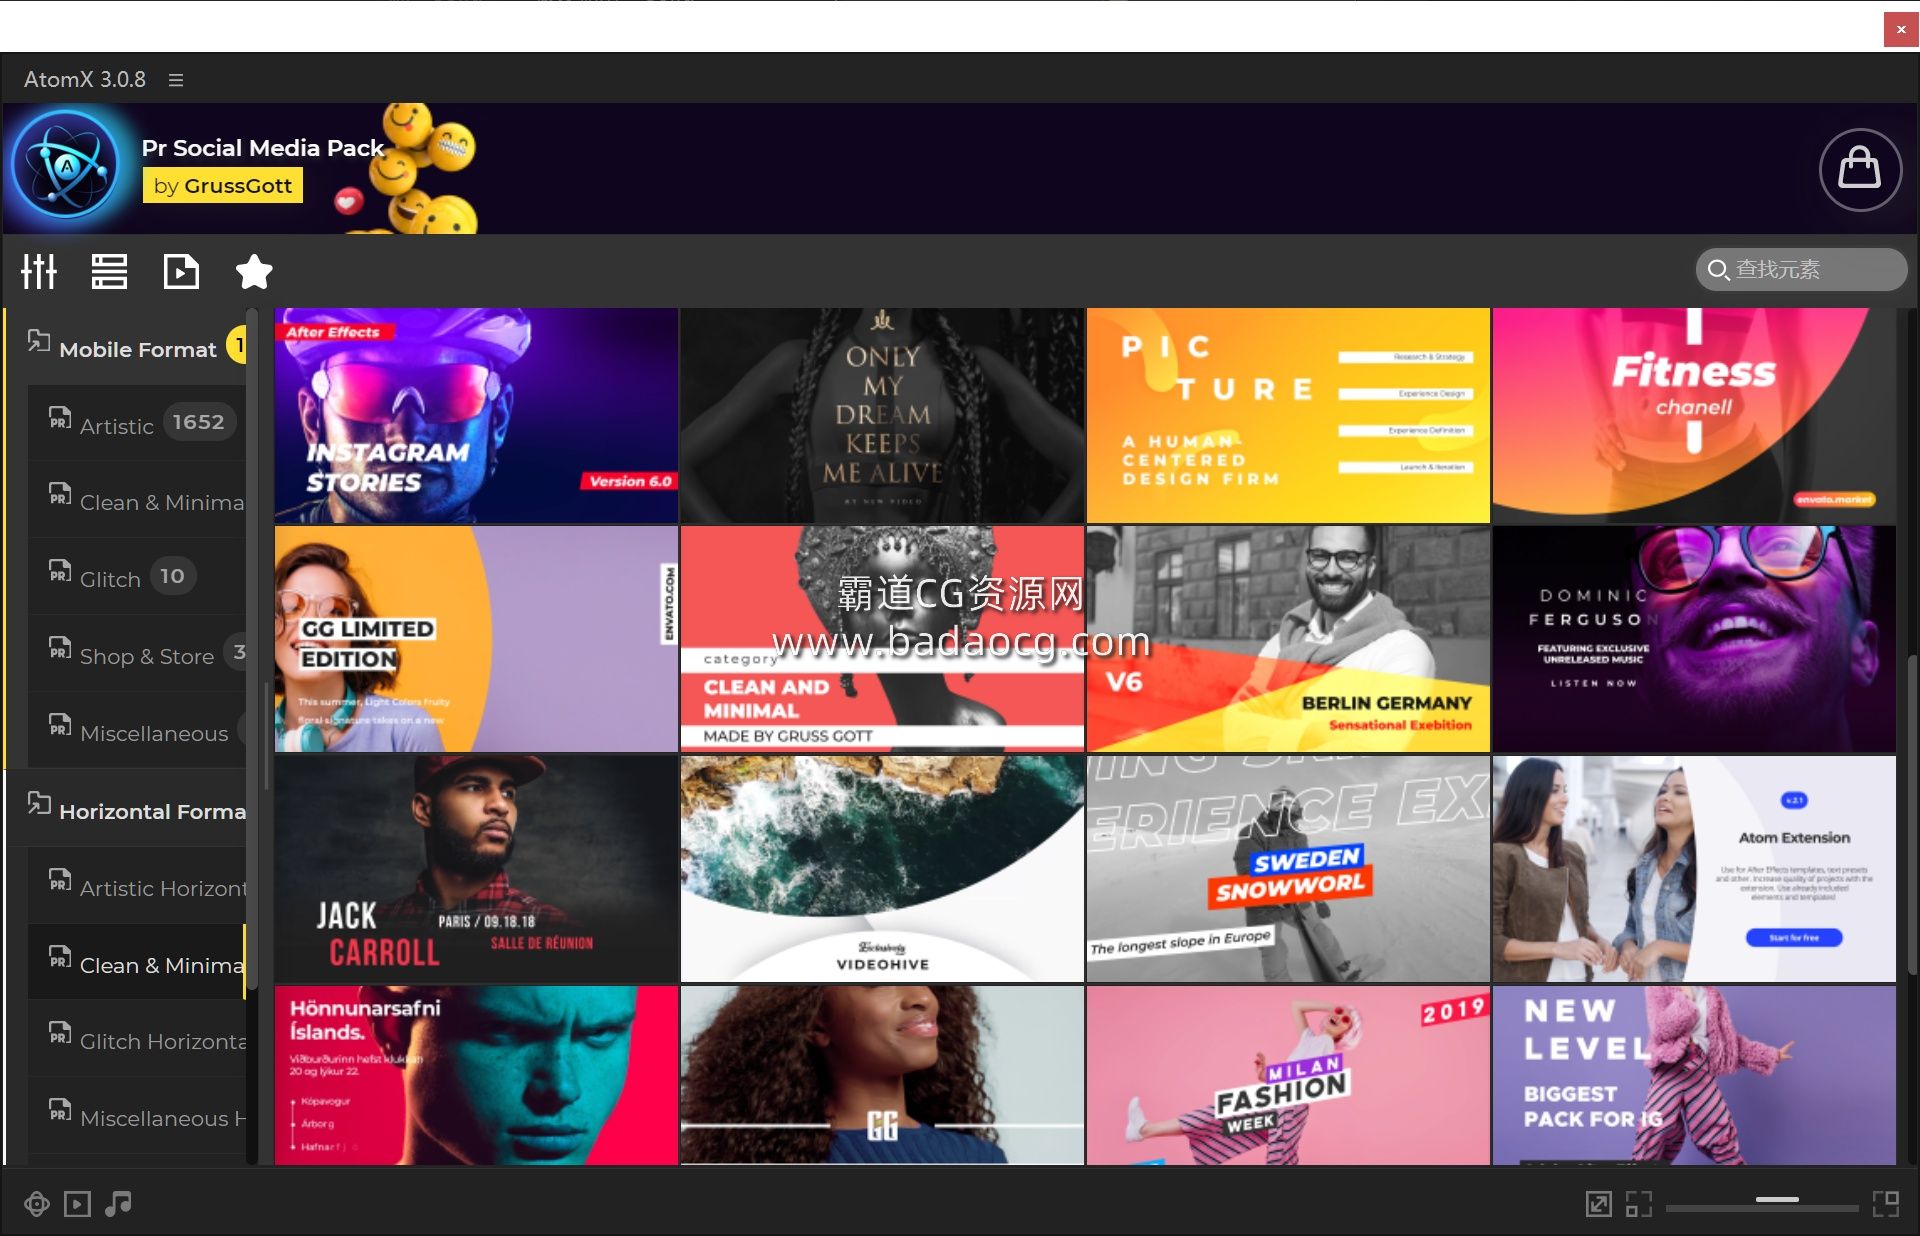Open the Atom Extension thumbnail
Screen dimensions: 1920x1236
(x=1694, y=868)
